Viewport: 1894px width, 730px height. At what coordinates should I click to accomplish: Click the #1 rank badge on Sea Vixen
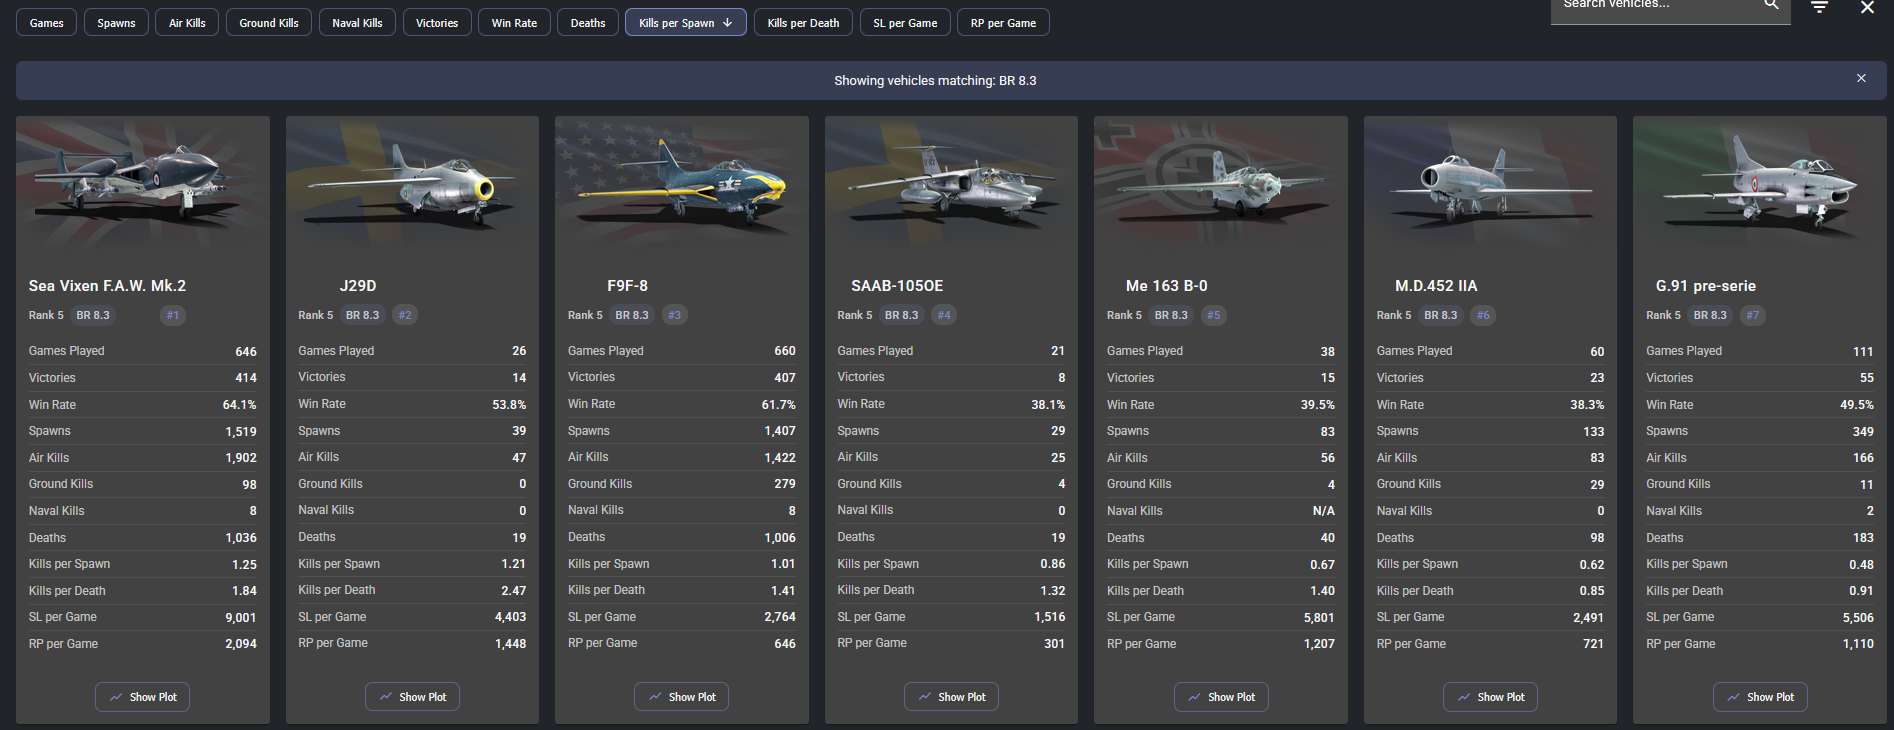pos(173,315)
